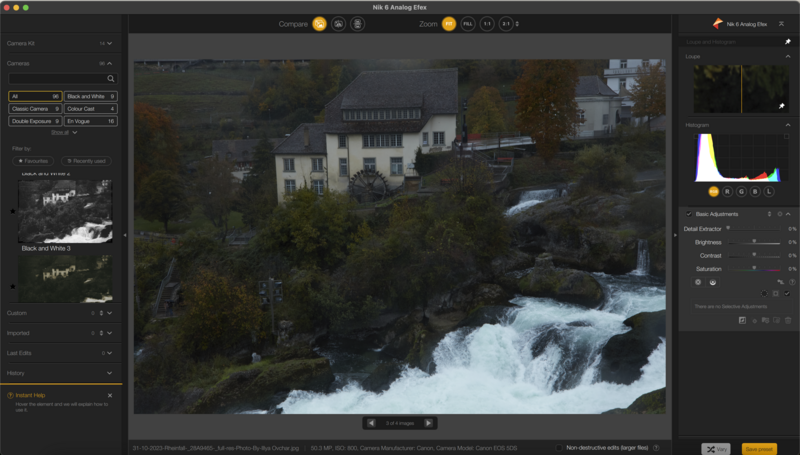Viewport: 800px width, 455px height.
Task: Favourite the Black and White 2 preset star
Action: (13, 211)
